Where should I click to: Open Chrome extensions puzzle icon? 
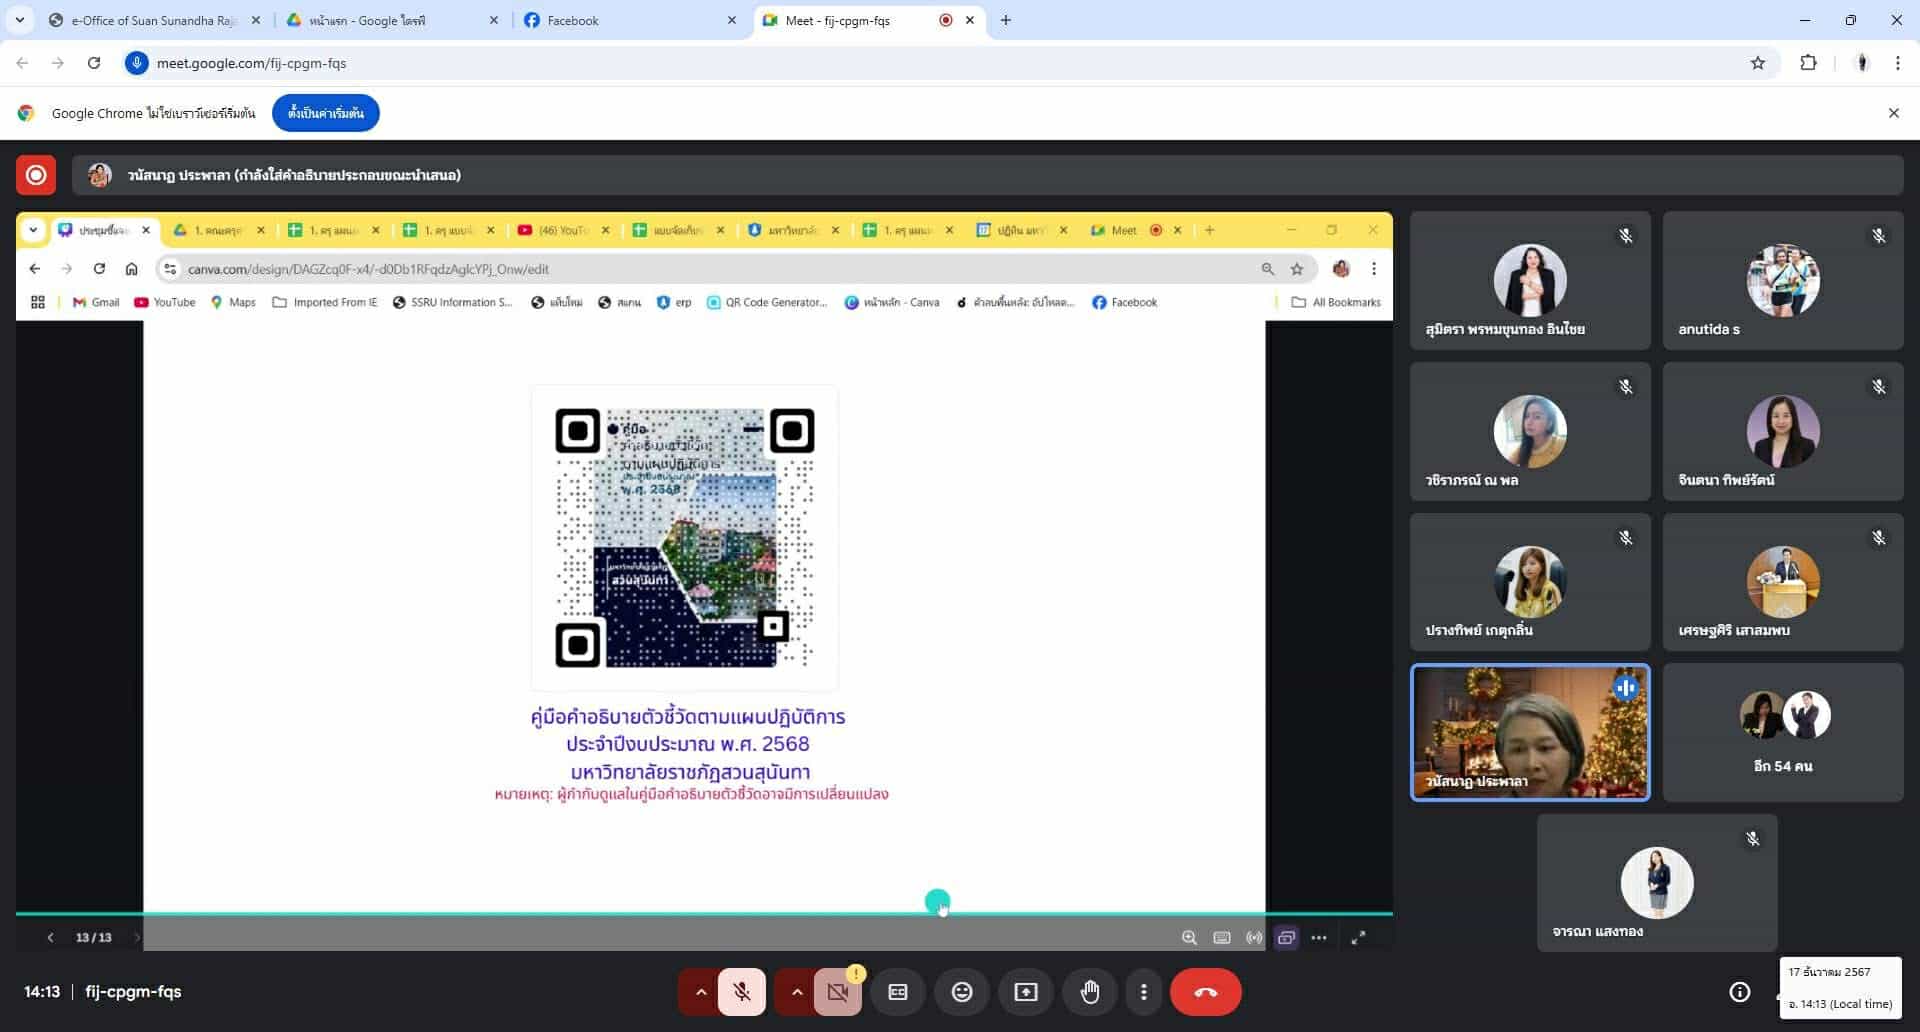tap(1808, 63)
